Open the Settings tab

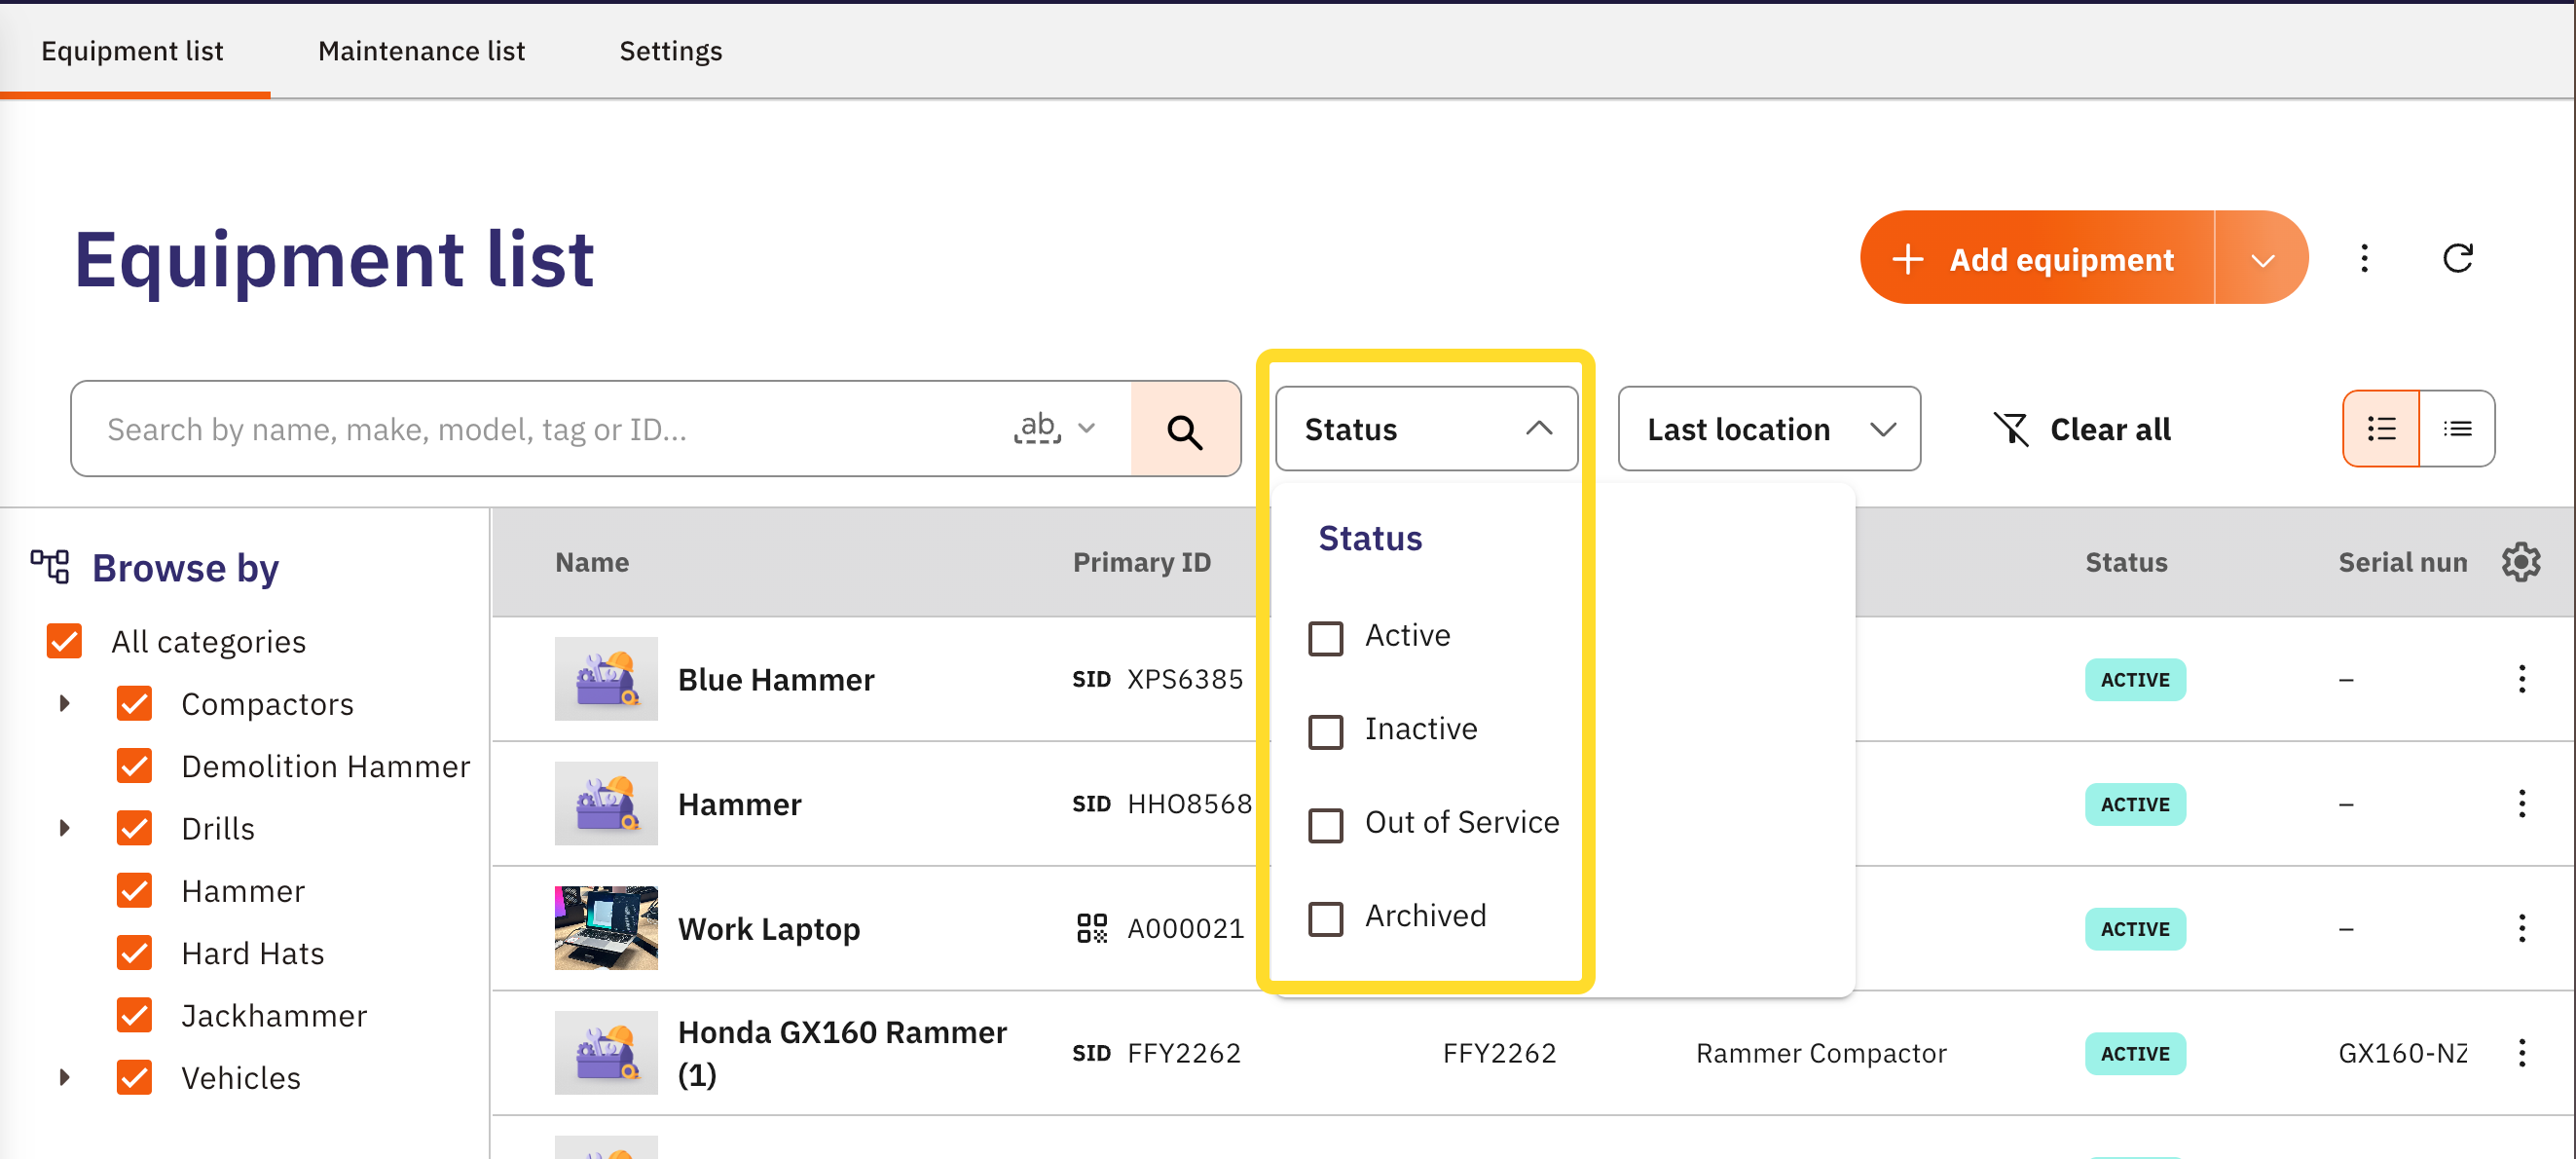671,51
